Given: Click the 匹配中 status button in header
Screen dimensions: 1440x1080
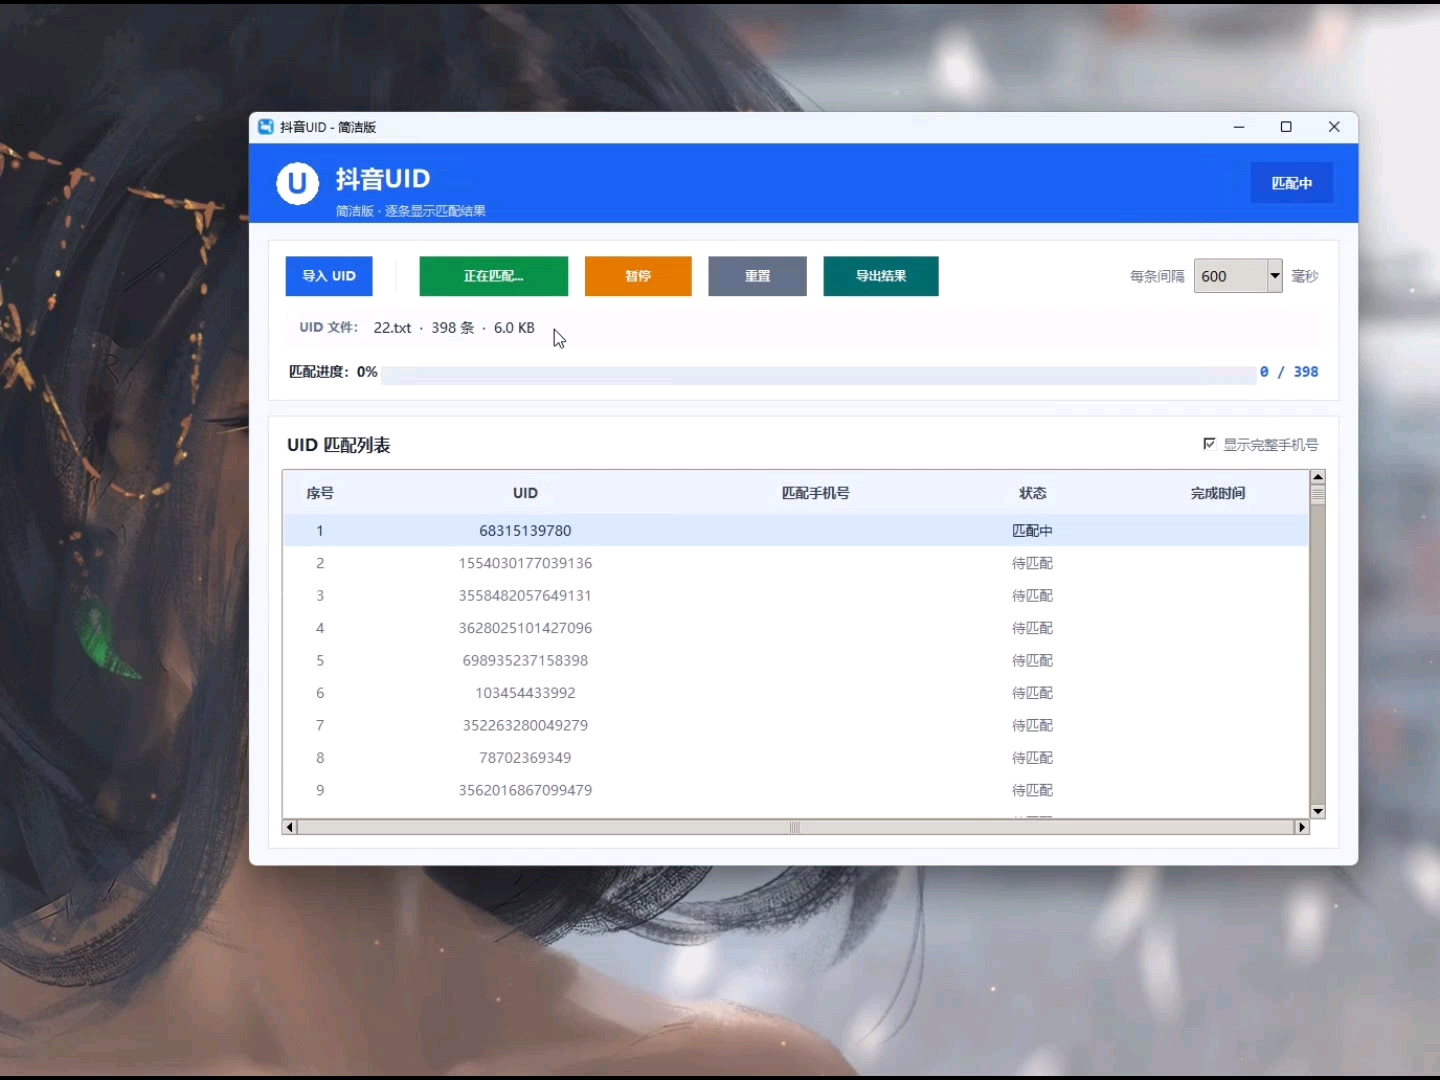Looking at the screenshot, I should (1292, 183).
